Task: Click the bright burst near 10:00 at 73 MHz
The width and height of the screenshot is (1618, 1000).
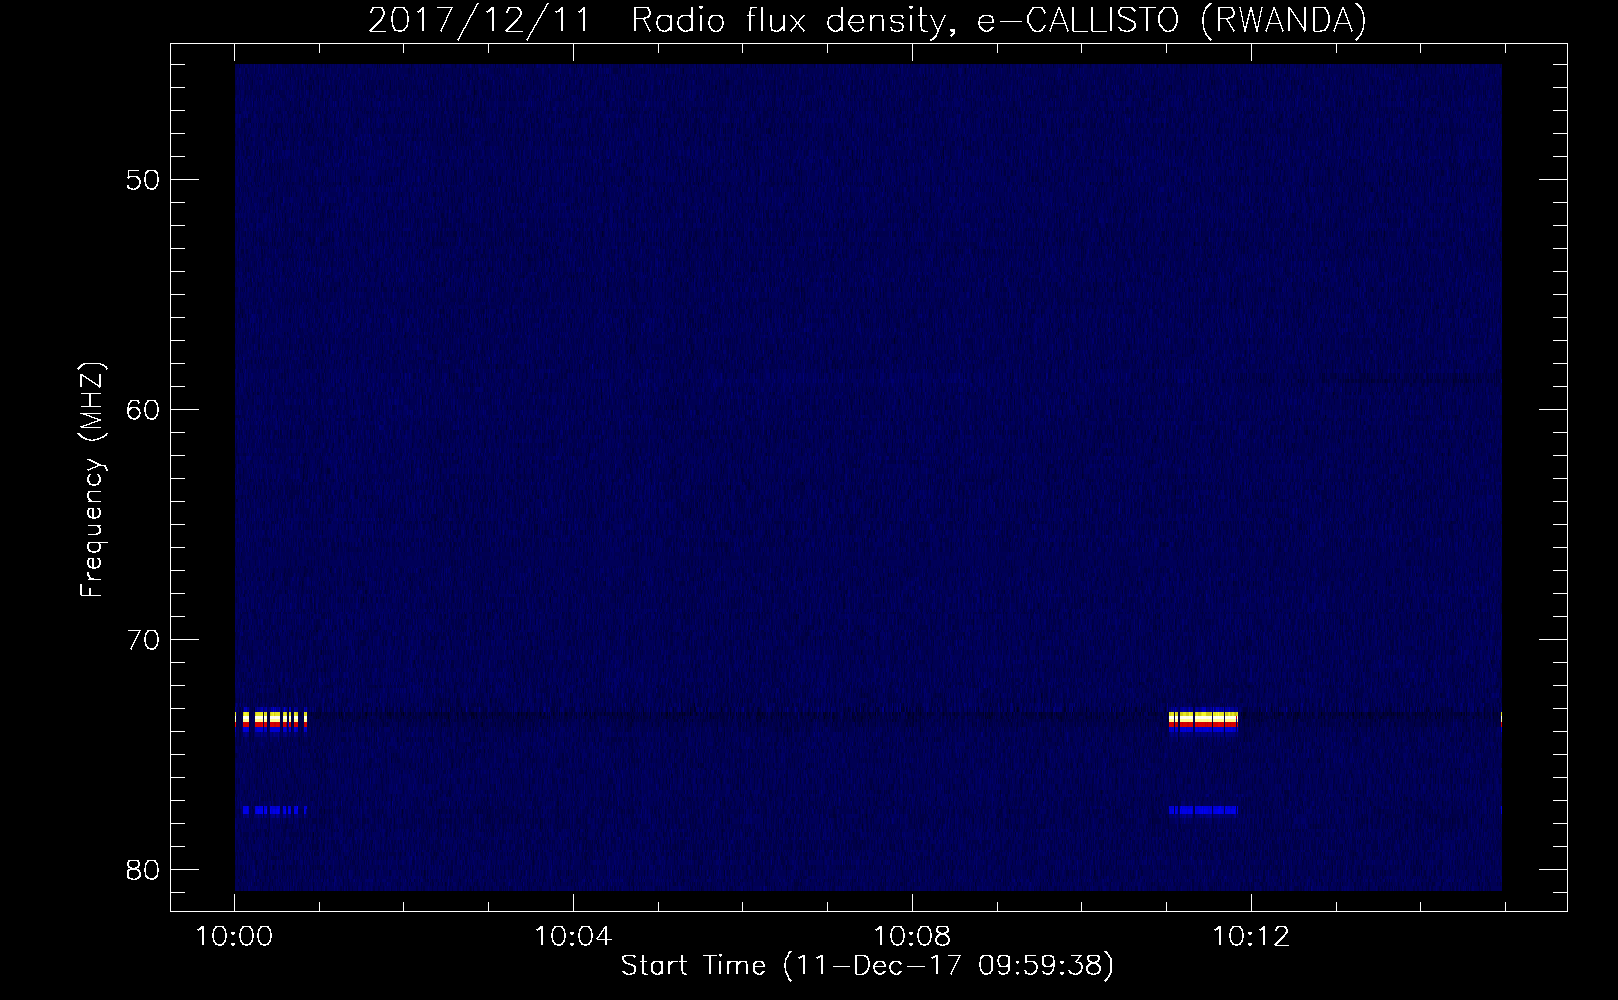Action: coord(274,722)
